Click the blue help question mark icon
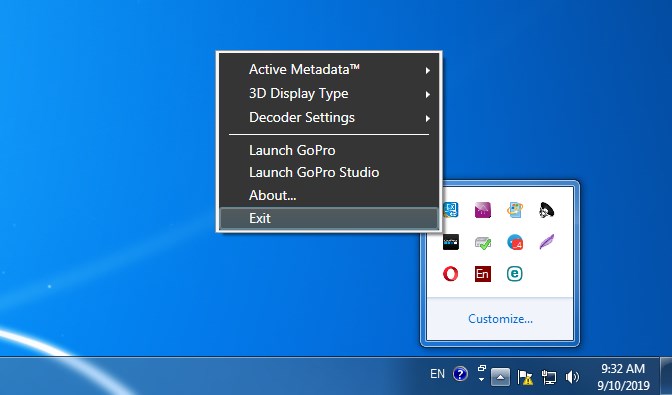Screen dimensions: 672x395 click(x=460, y=374)
